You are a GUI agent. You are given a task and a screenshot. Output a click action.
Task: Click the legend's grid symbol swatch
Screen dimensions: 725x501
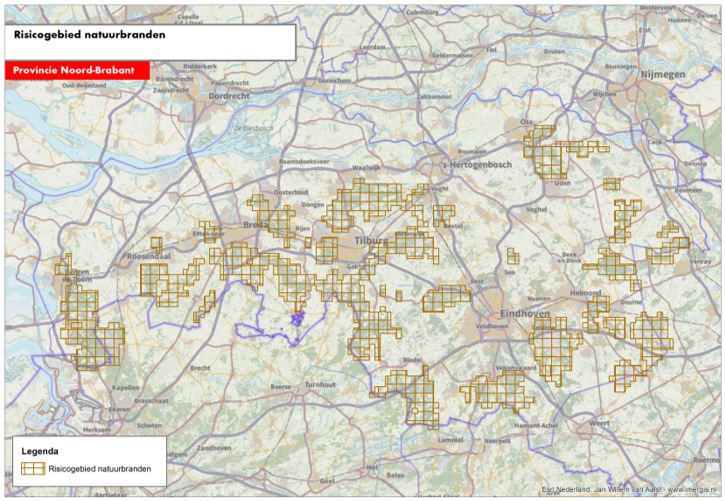[x=32, y=467]
